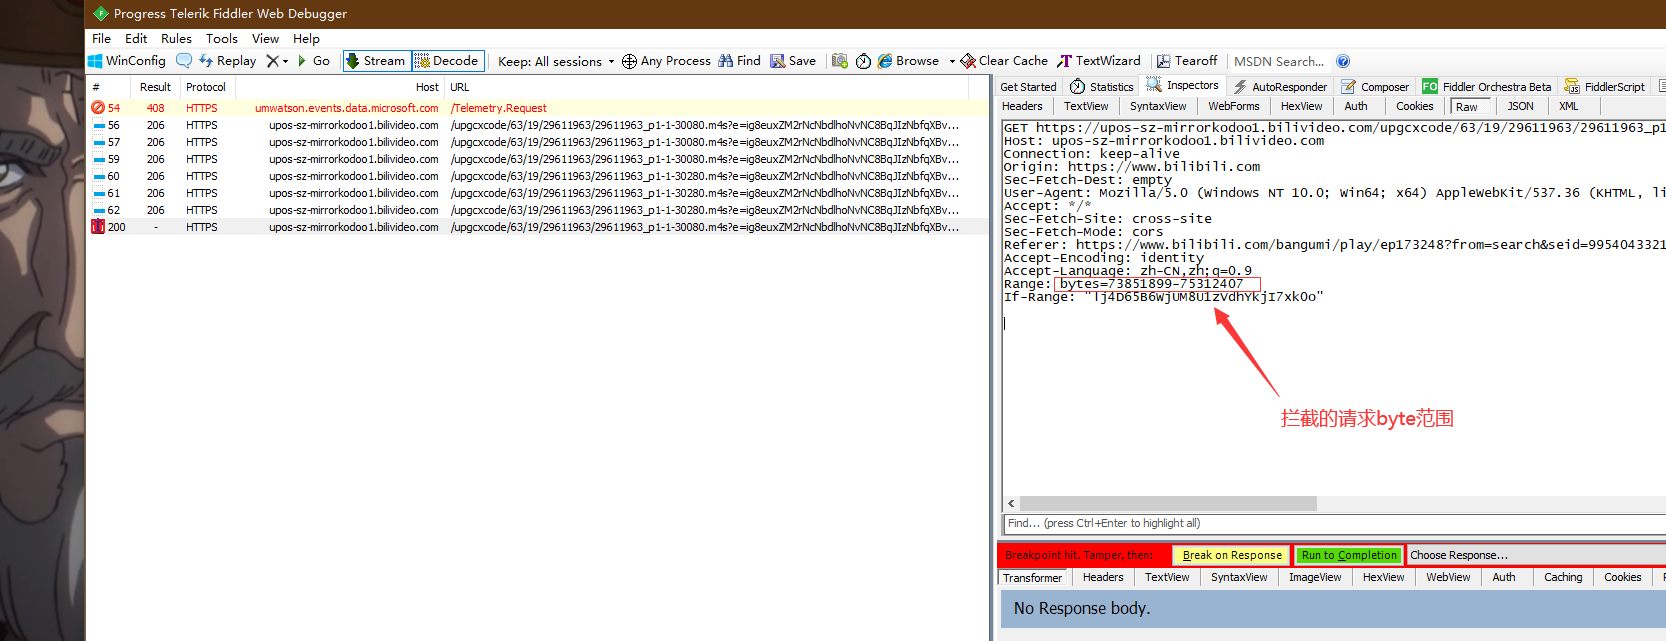This screenshot has width=1666, height=641.
Task: Open the View menu
Action: pyautogui.click(x=265, y=39)
